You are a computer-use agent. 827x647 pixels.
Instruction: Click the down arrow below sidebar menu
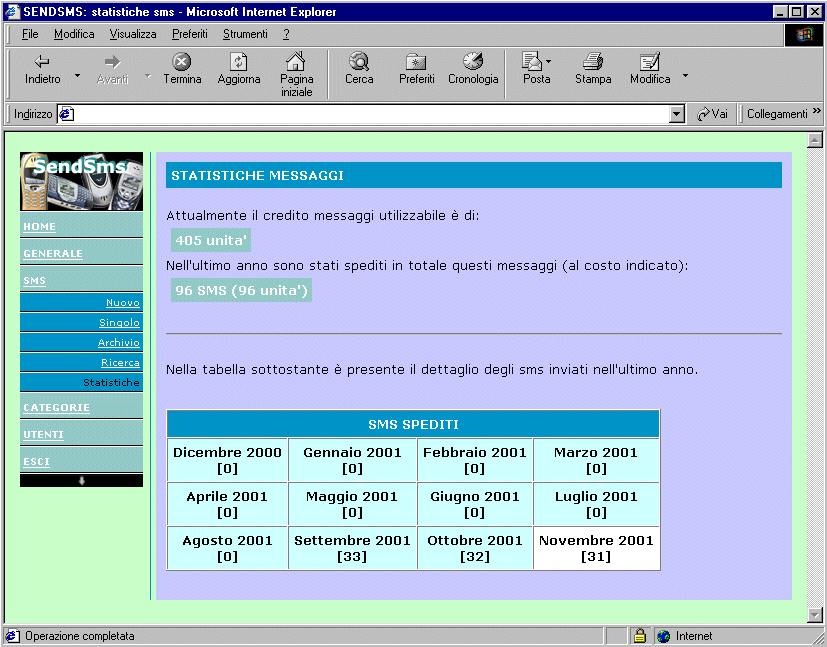(81, 480)
